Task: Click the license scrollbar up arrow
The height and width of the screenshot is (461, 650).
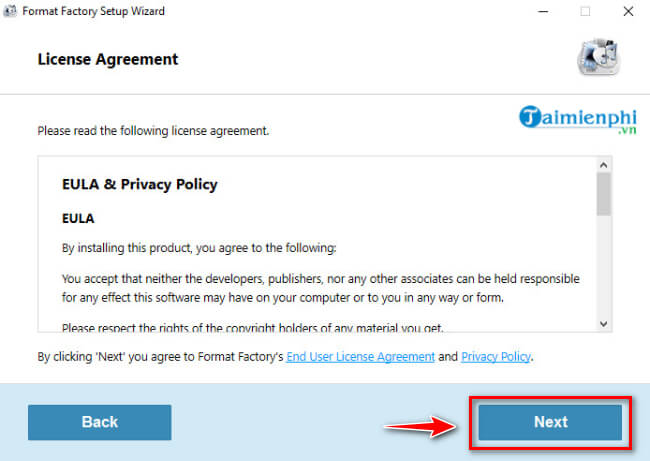Action: pyautogui.click(x=603, y=163)
